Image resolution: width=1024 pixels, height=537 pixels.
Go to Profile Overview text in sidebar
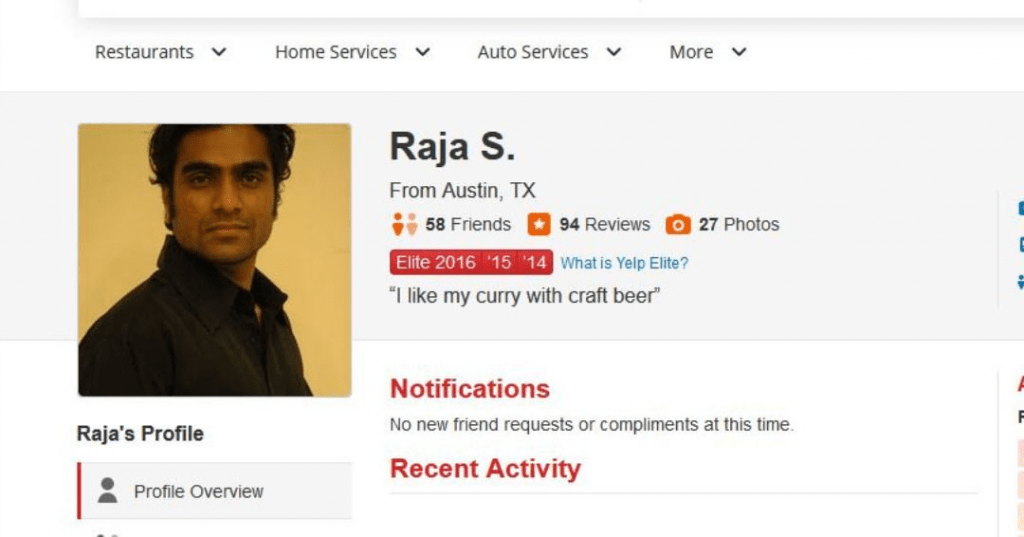pos(198,491)
